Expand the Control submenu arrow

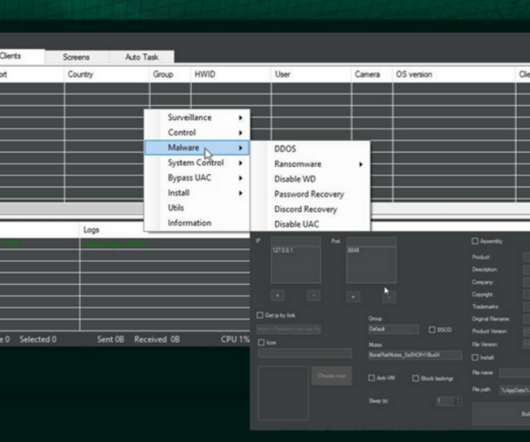click(241, 132)
